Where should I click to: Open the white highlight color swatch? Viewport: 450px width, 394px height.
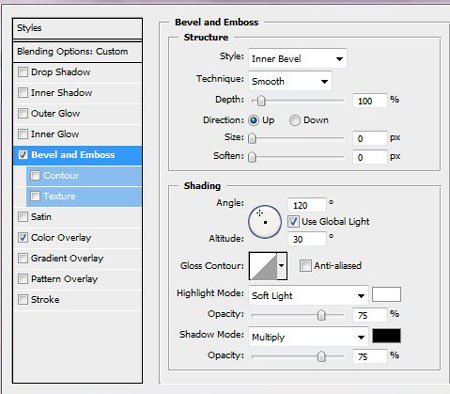(x=386, y=295)
